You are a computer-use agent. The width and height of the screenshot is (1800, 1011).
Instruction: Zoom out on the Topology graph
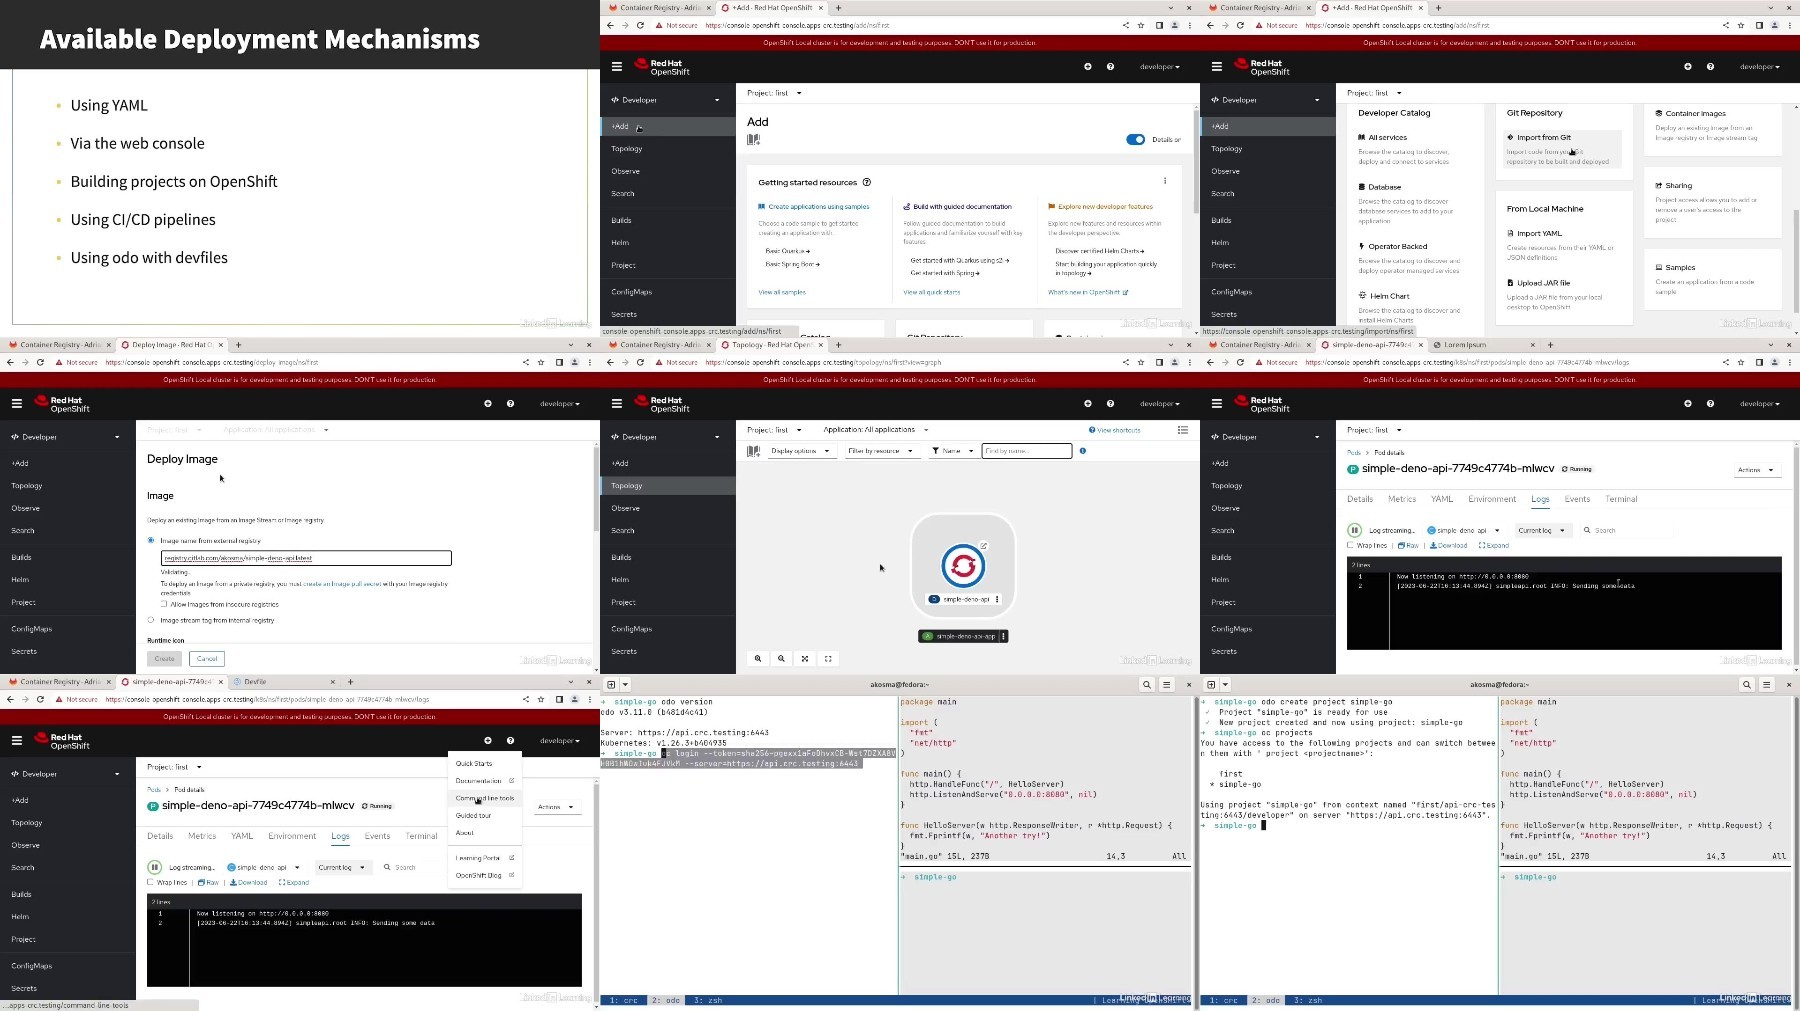click(781, 659)
